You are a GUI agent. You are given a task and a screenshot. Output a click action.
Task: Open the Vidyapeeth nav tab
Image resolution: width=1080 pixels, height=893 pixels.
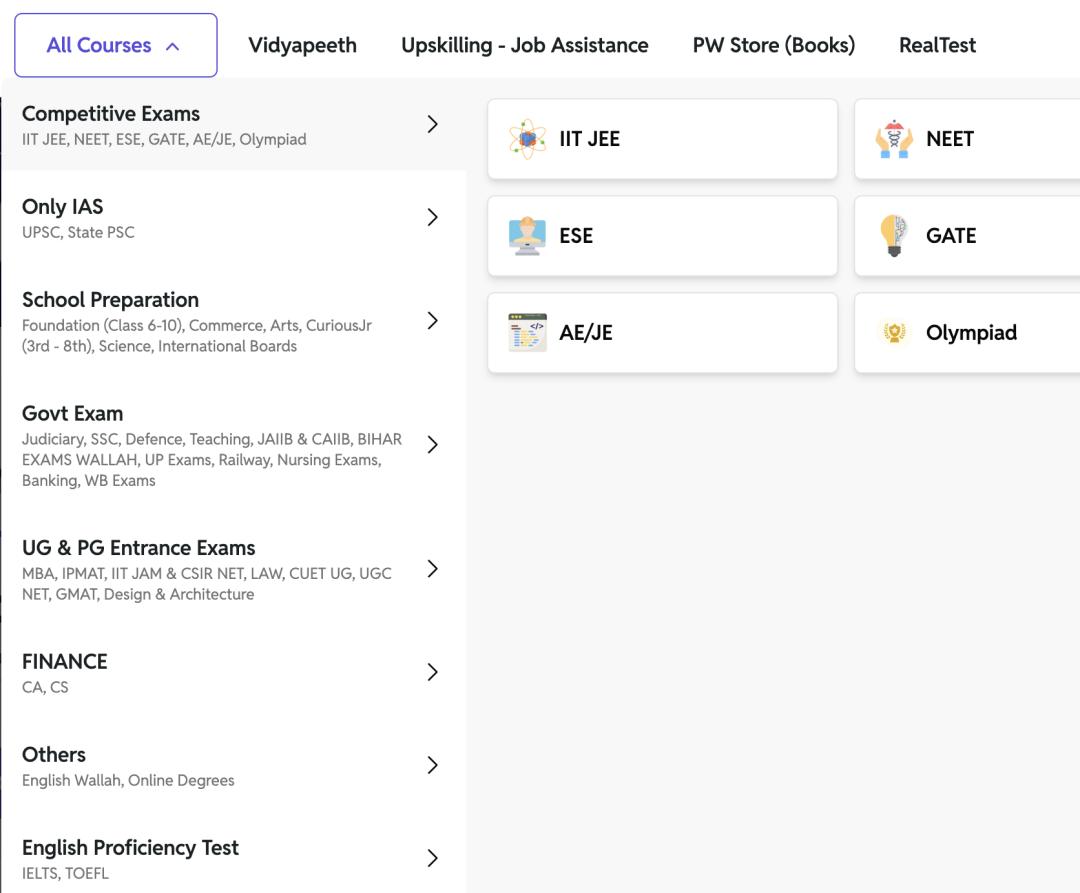pyautogui.click(x=302, y=45)
